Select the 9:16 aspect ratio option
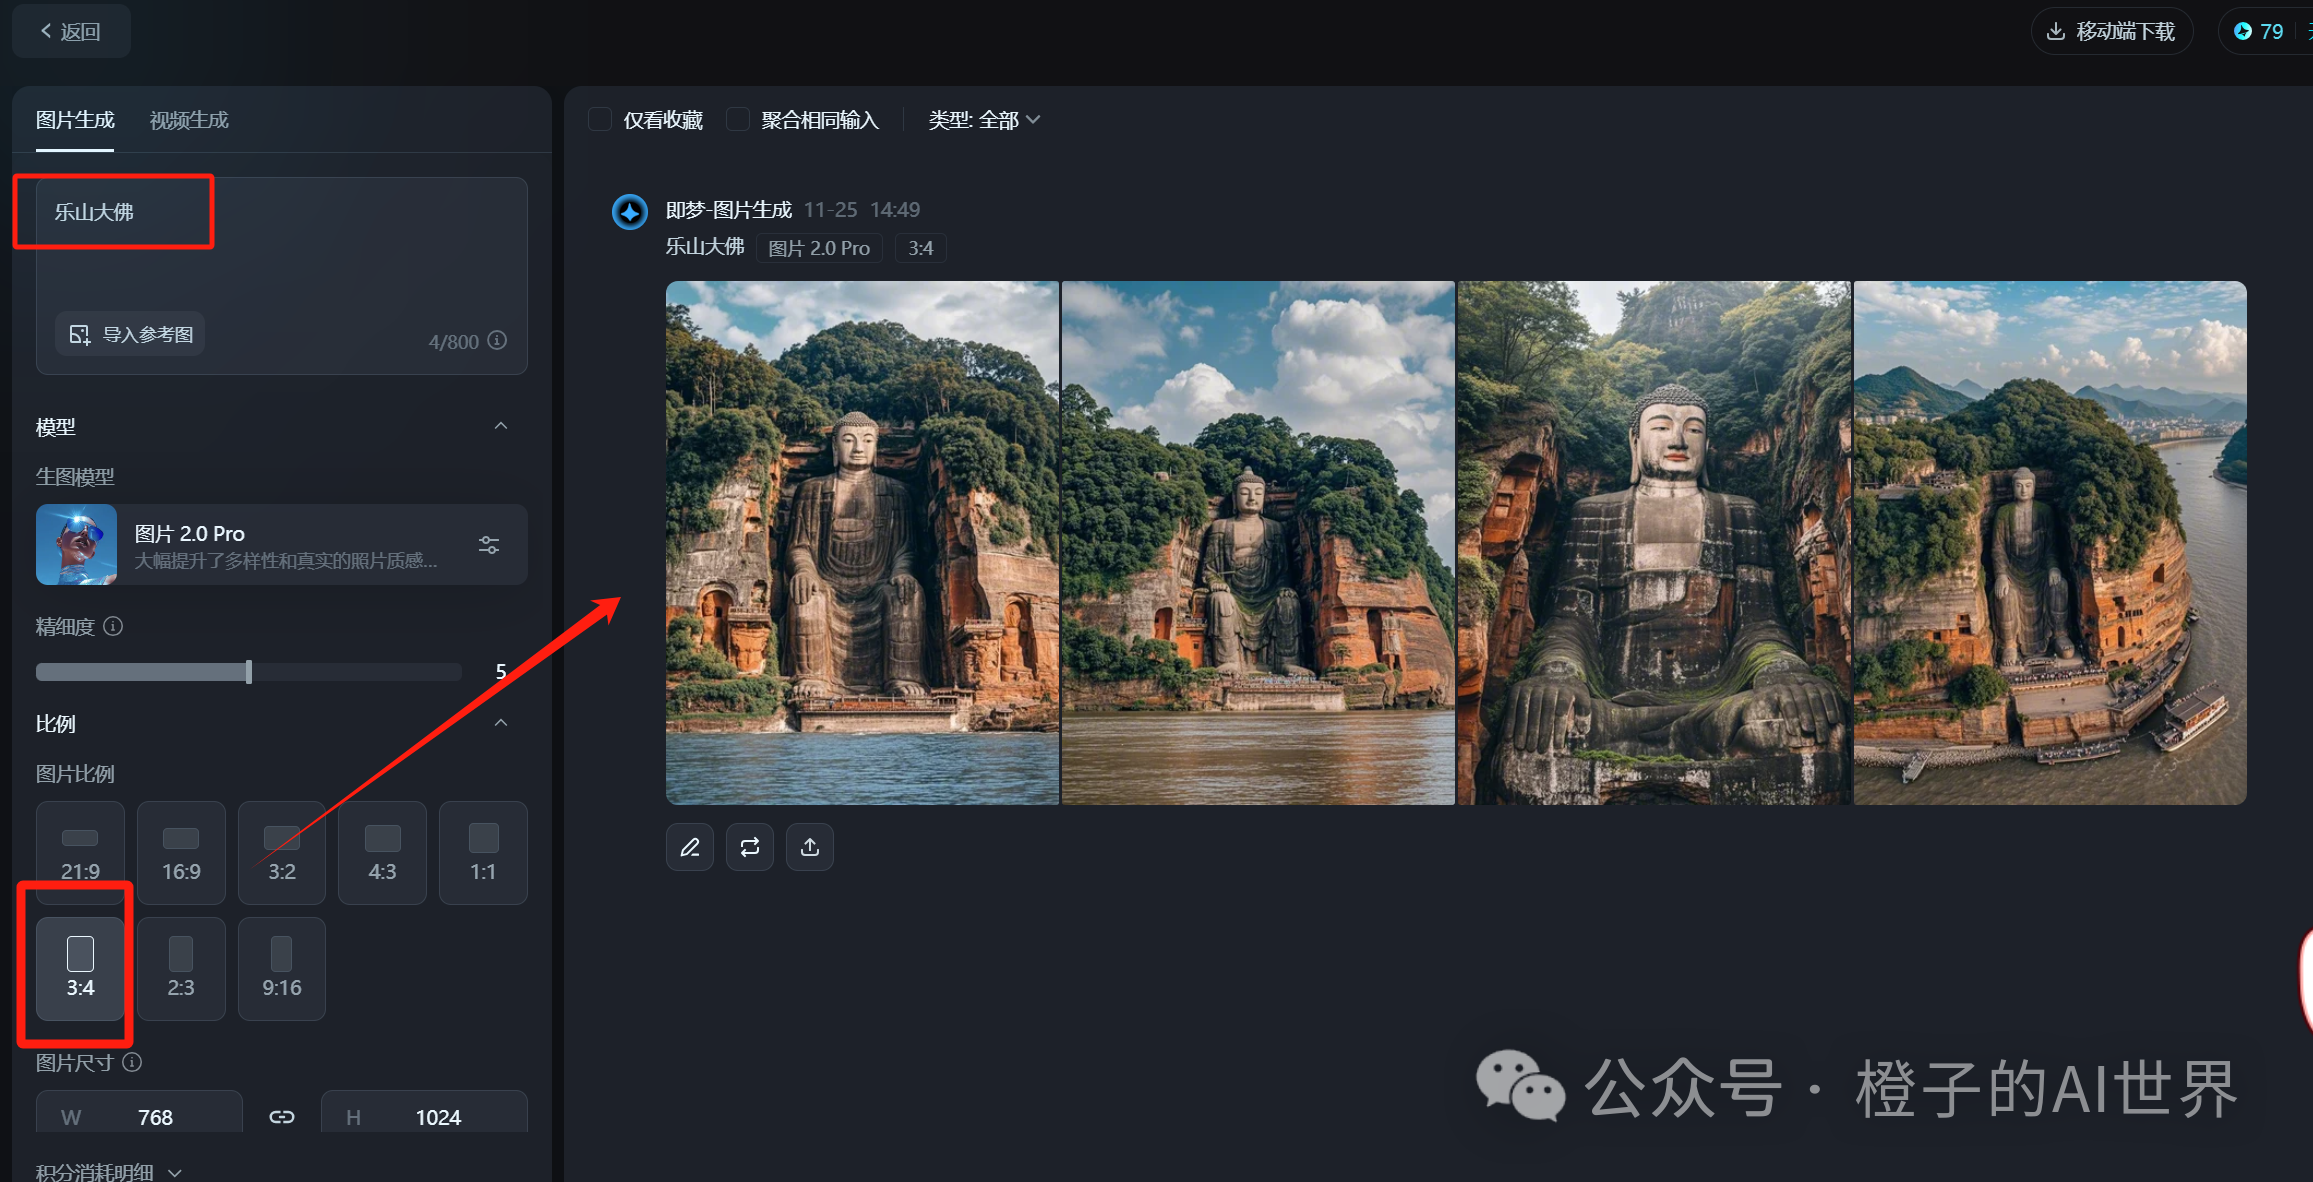2313x1182 pixels. (x=282, y=968)
